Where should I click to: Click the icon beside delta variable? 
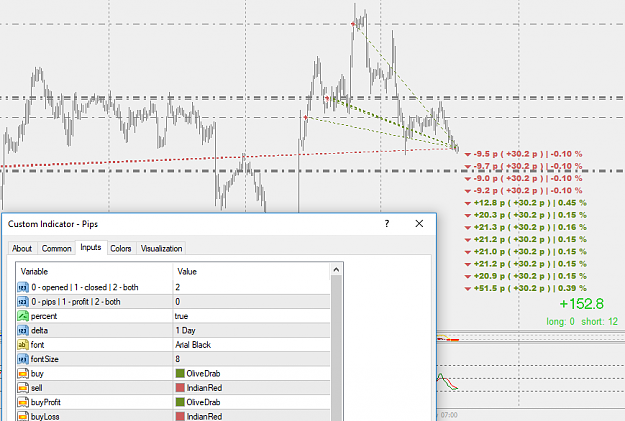pos(23,331)
